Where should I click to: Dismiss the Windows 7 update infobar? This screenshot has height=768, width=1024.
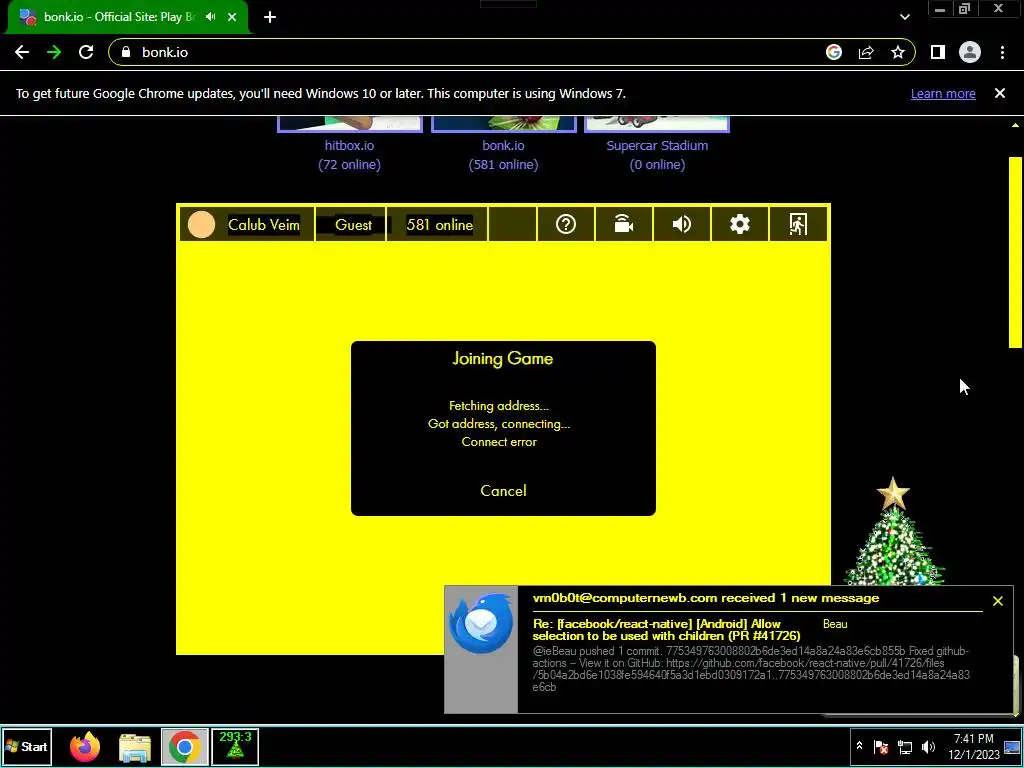tap(1000, 93)
